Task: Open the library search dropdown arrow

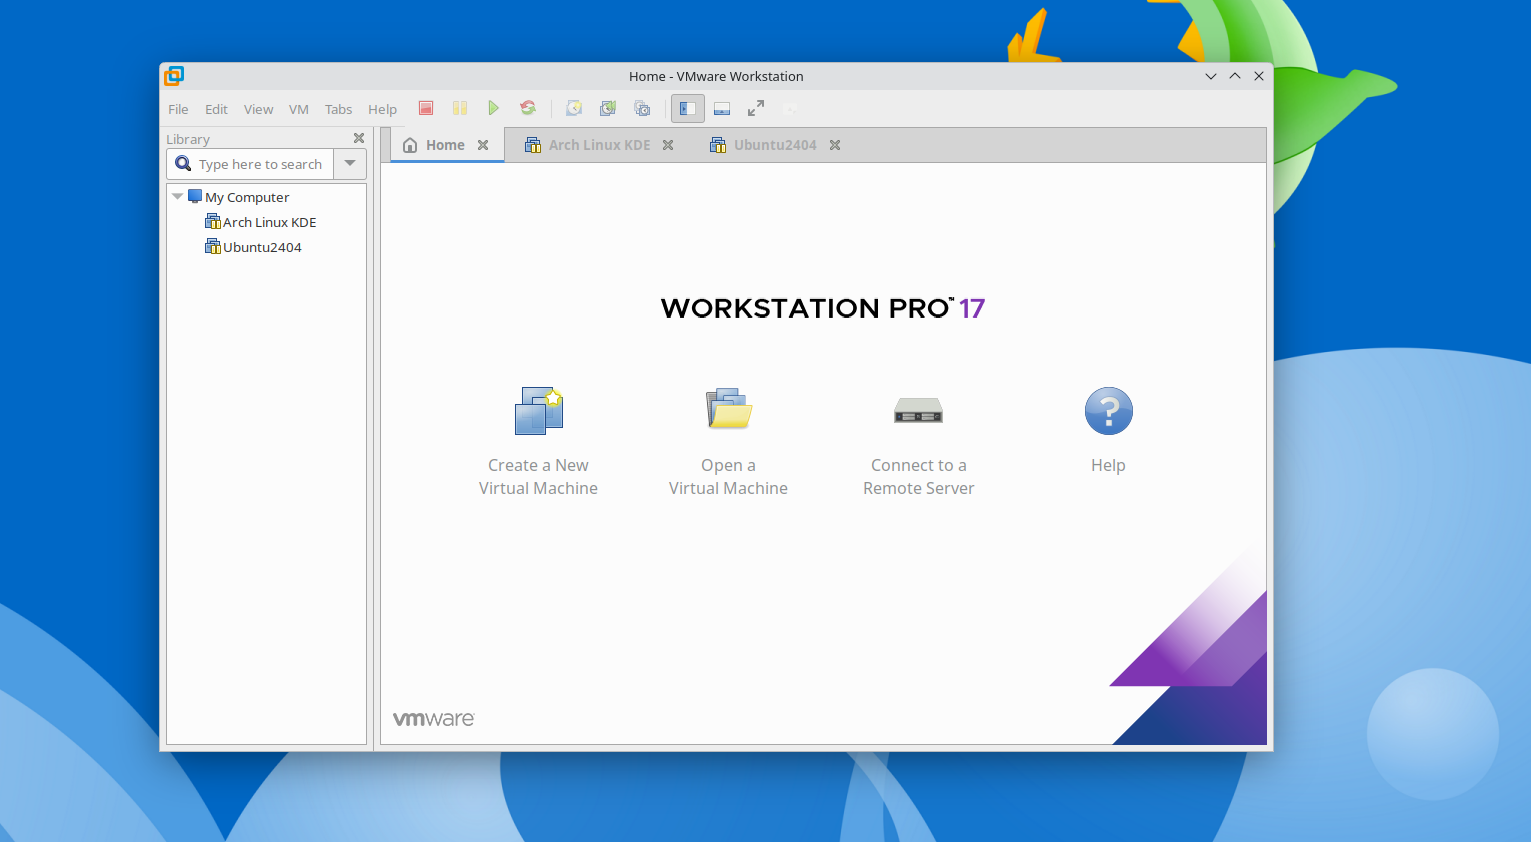Action: [x=350, y=164]
